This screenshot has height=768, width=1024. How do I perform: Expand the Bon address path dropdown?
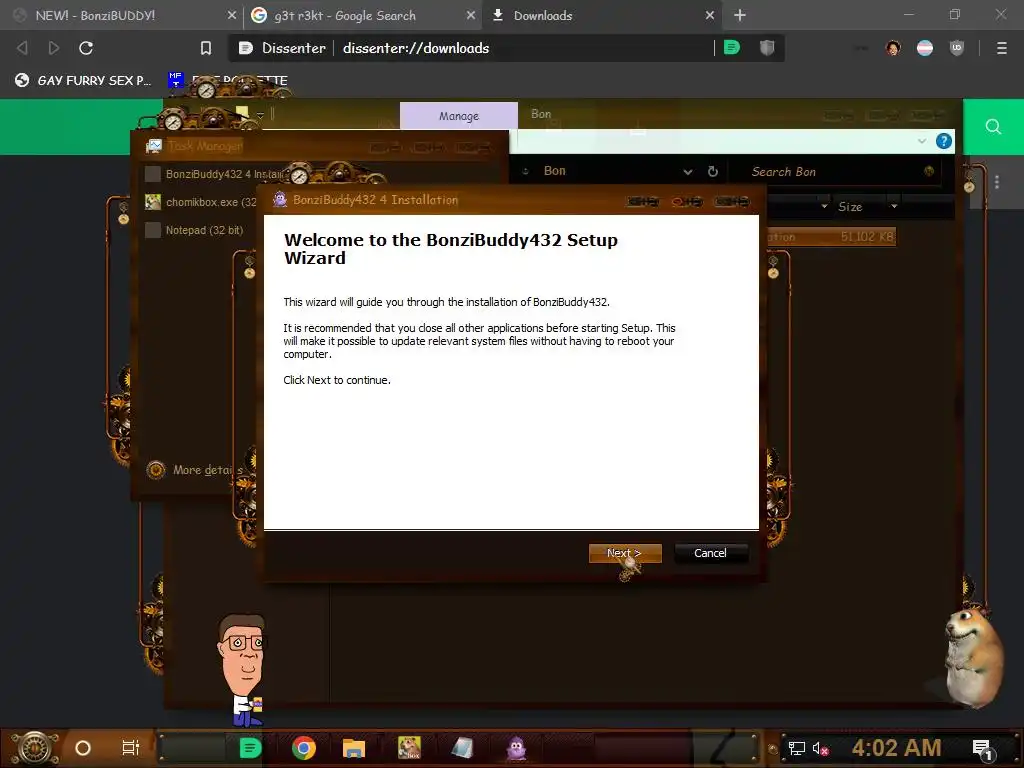688,172
